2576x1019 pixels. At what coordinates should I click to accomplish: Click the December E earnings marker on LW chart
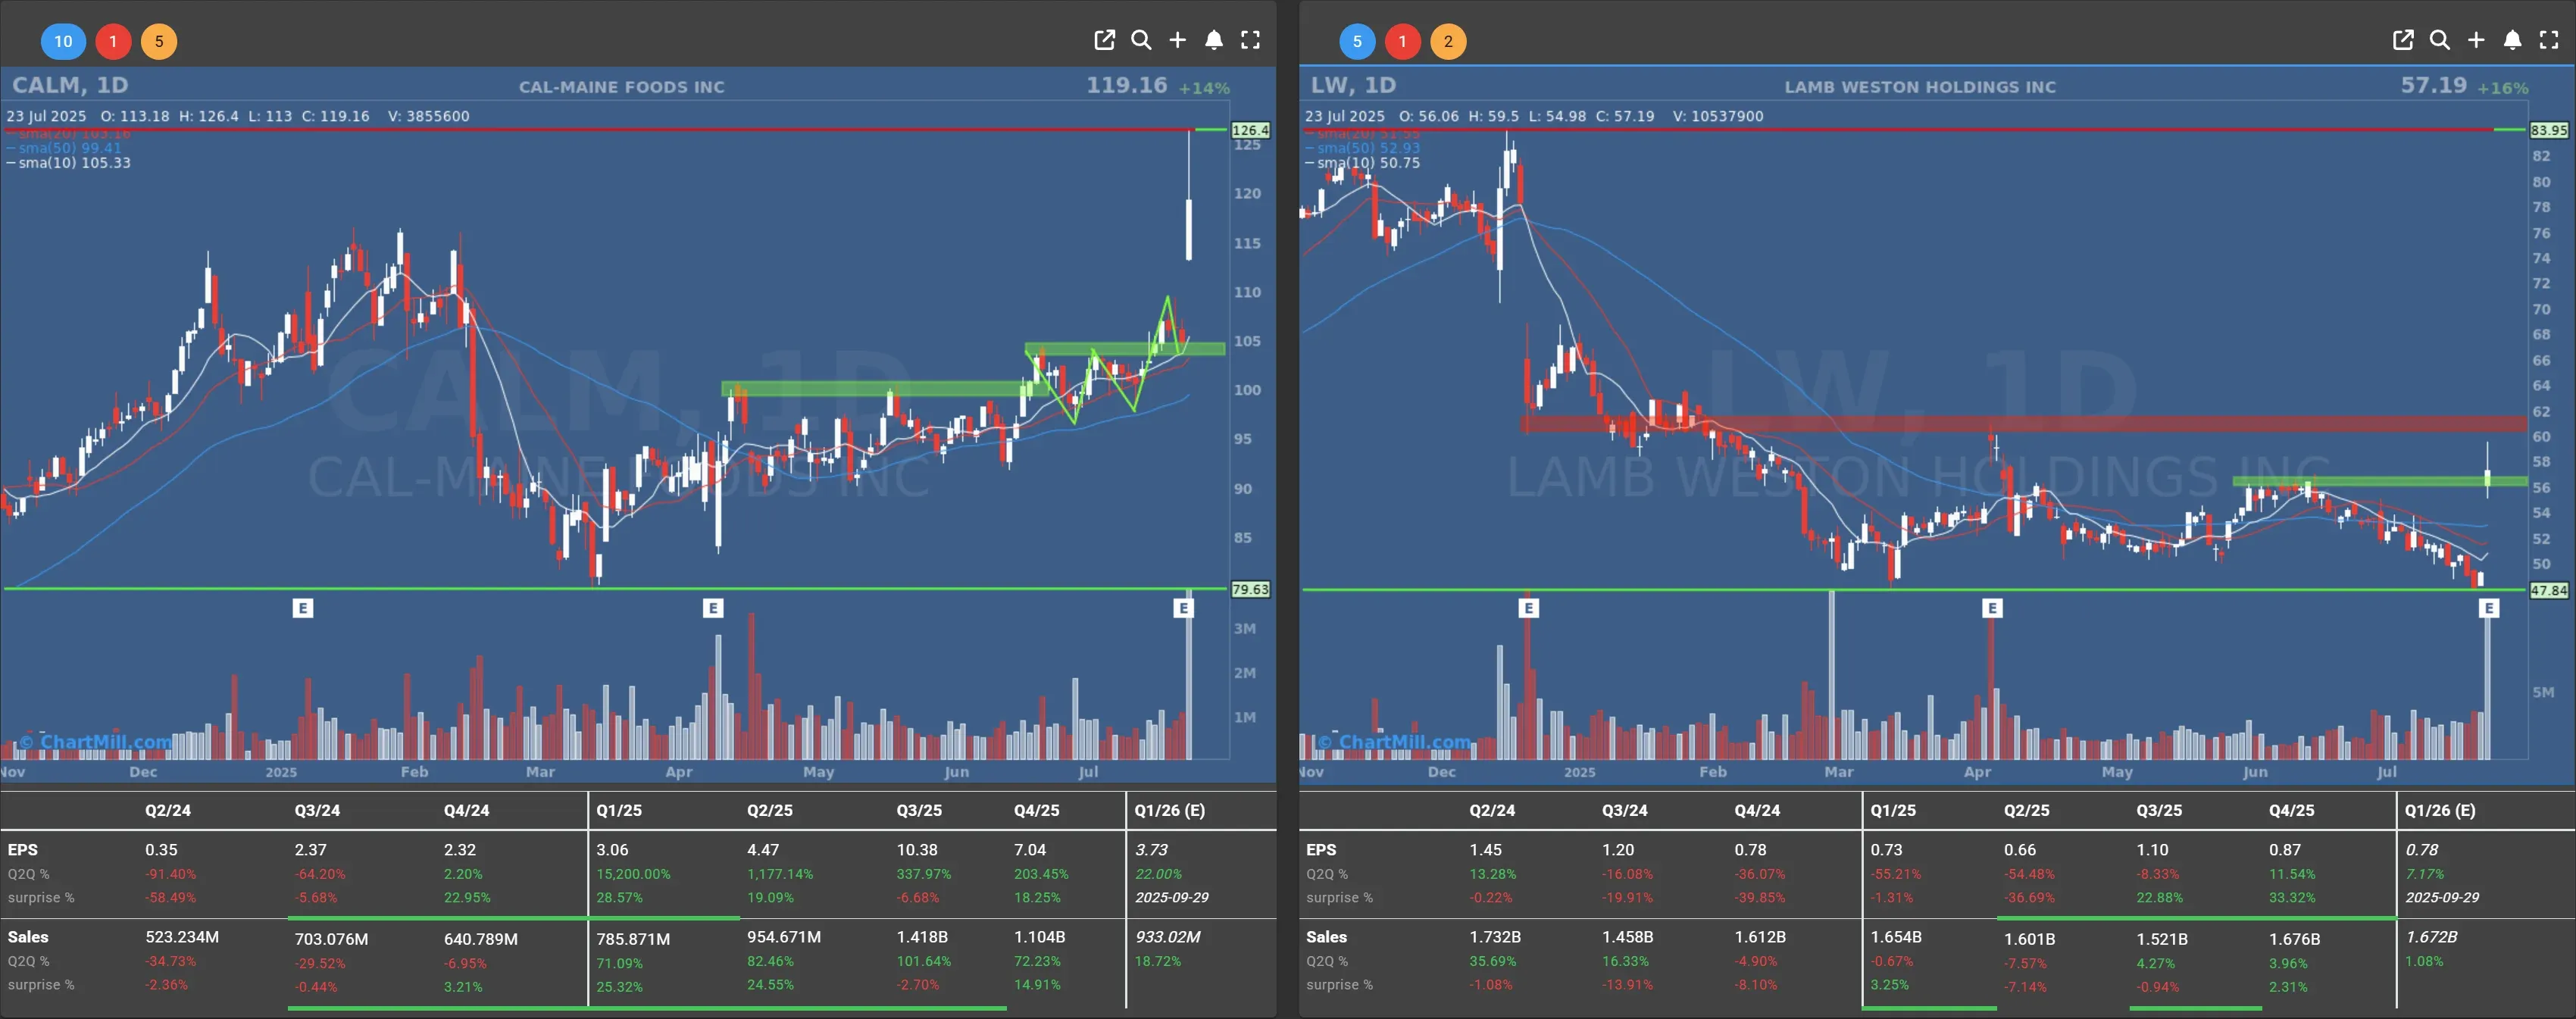[1528, 608]
